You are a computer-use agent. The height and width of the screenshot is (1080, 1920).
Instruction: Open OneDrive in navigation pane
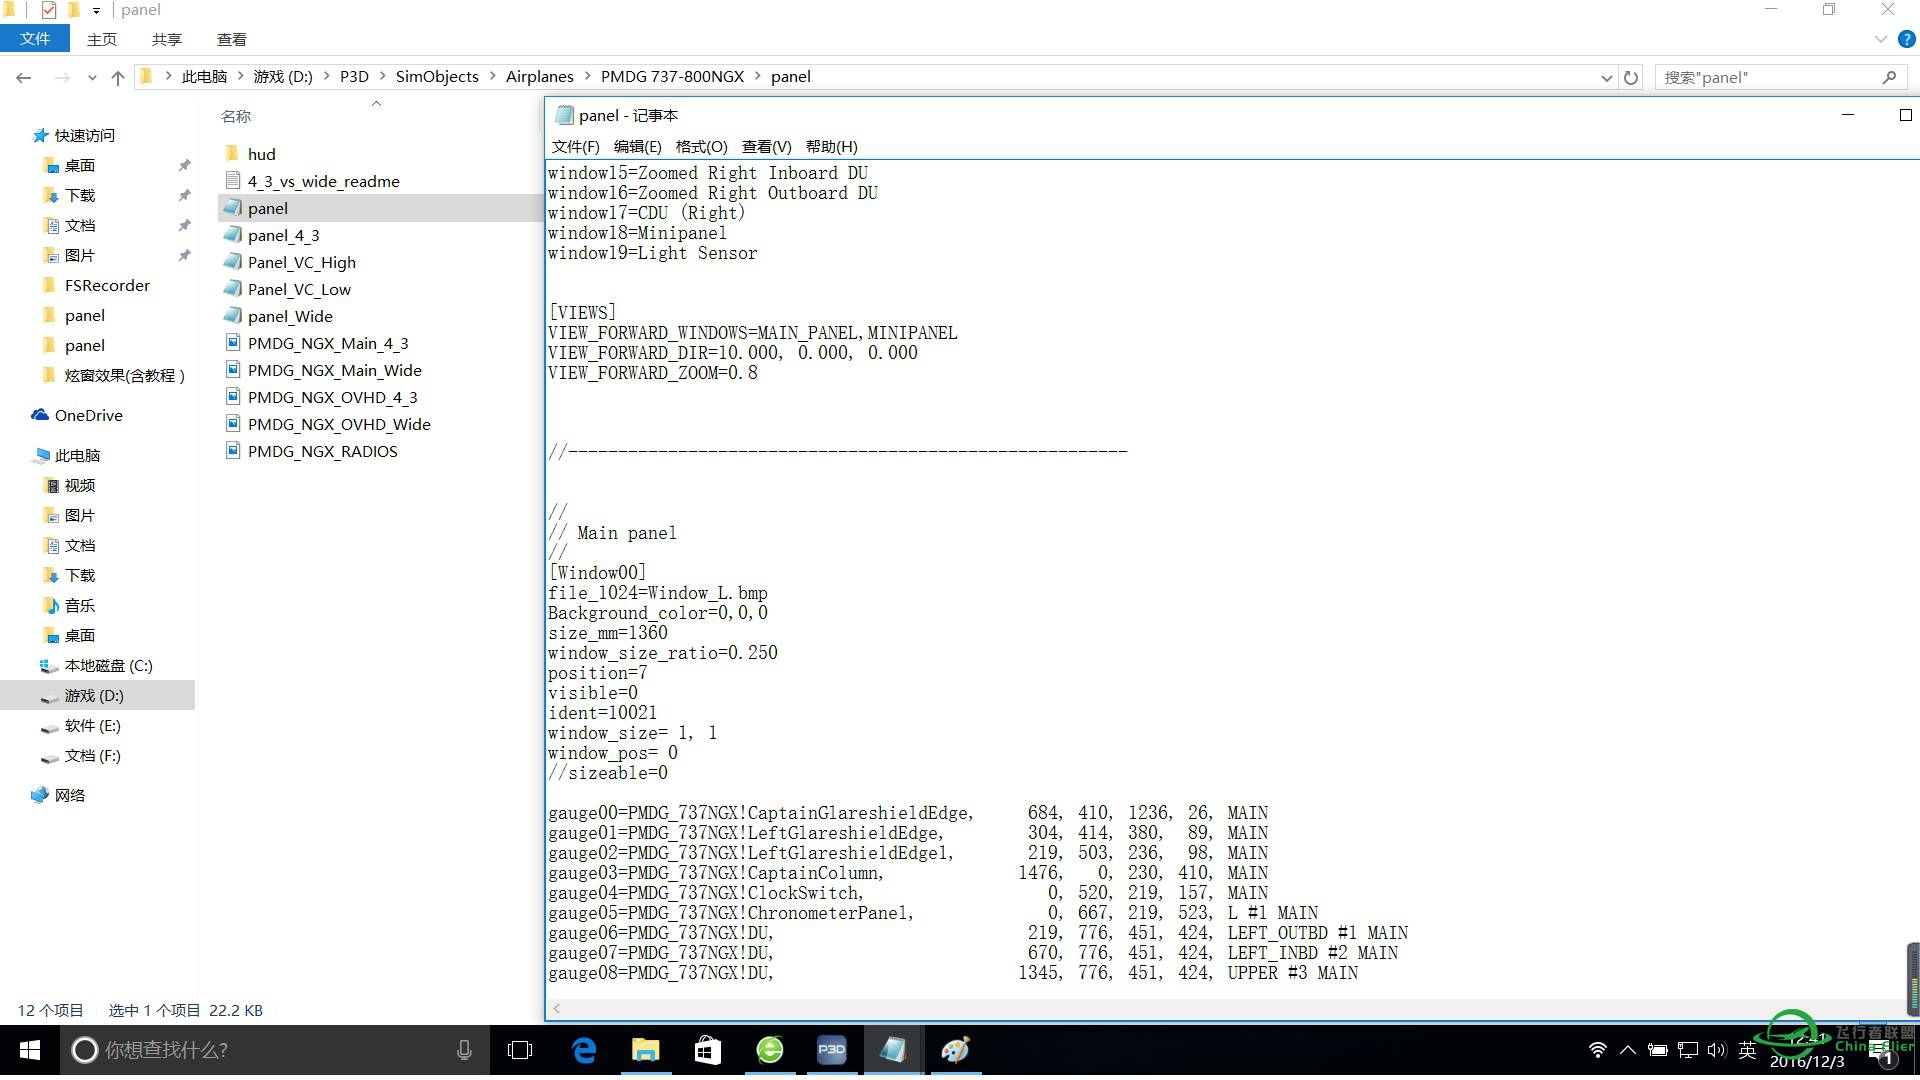pyautogui.click(x=88, y=415)
